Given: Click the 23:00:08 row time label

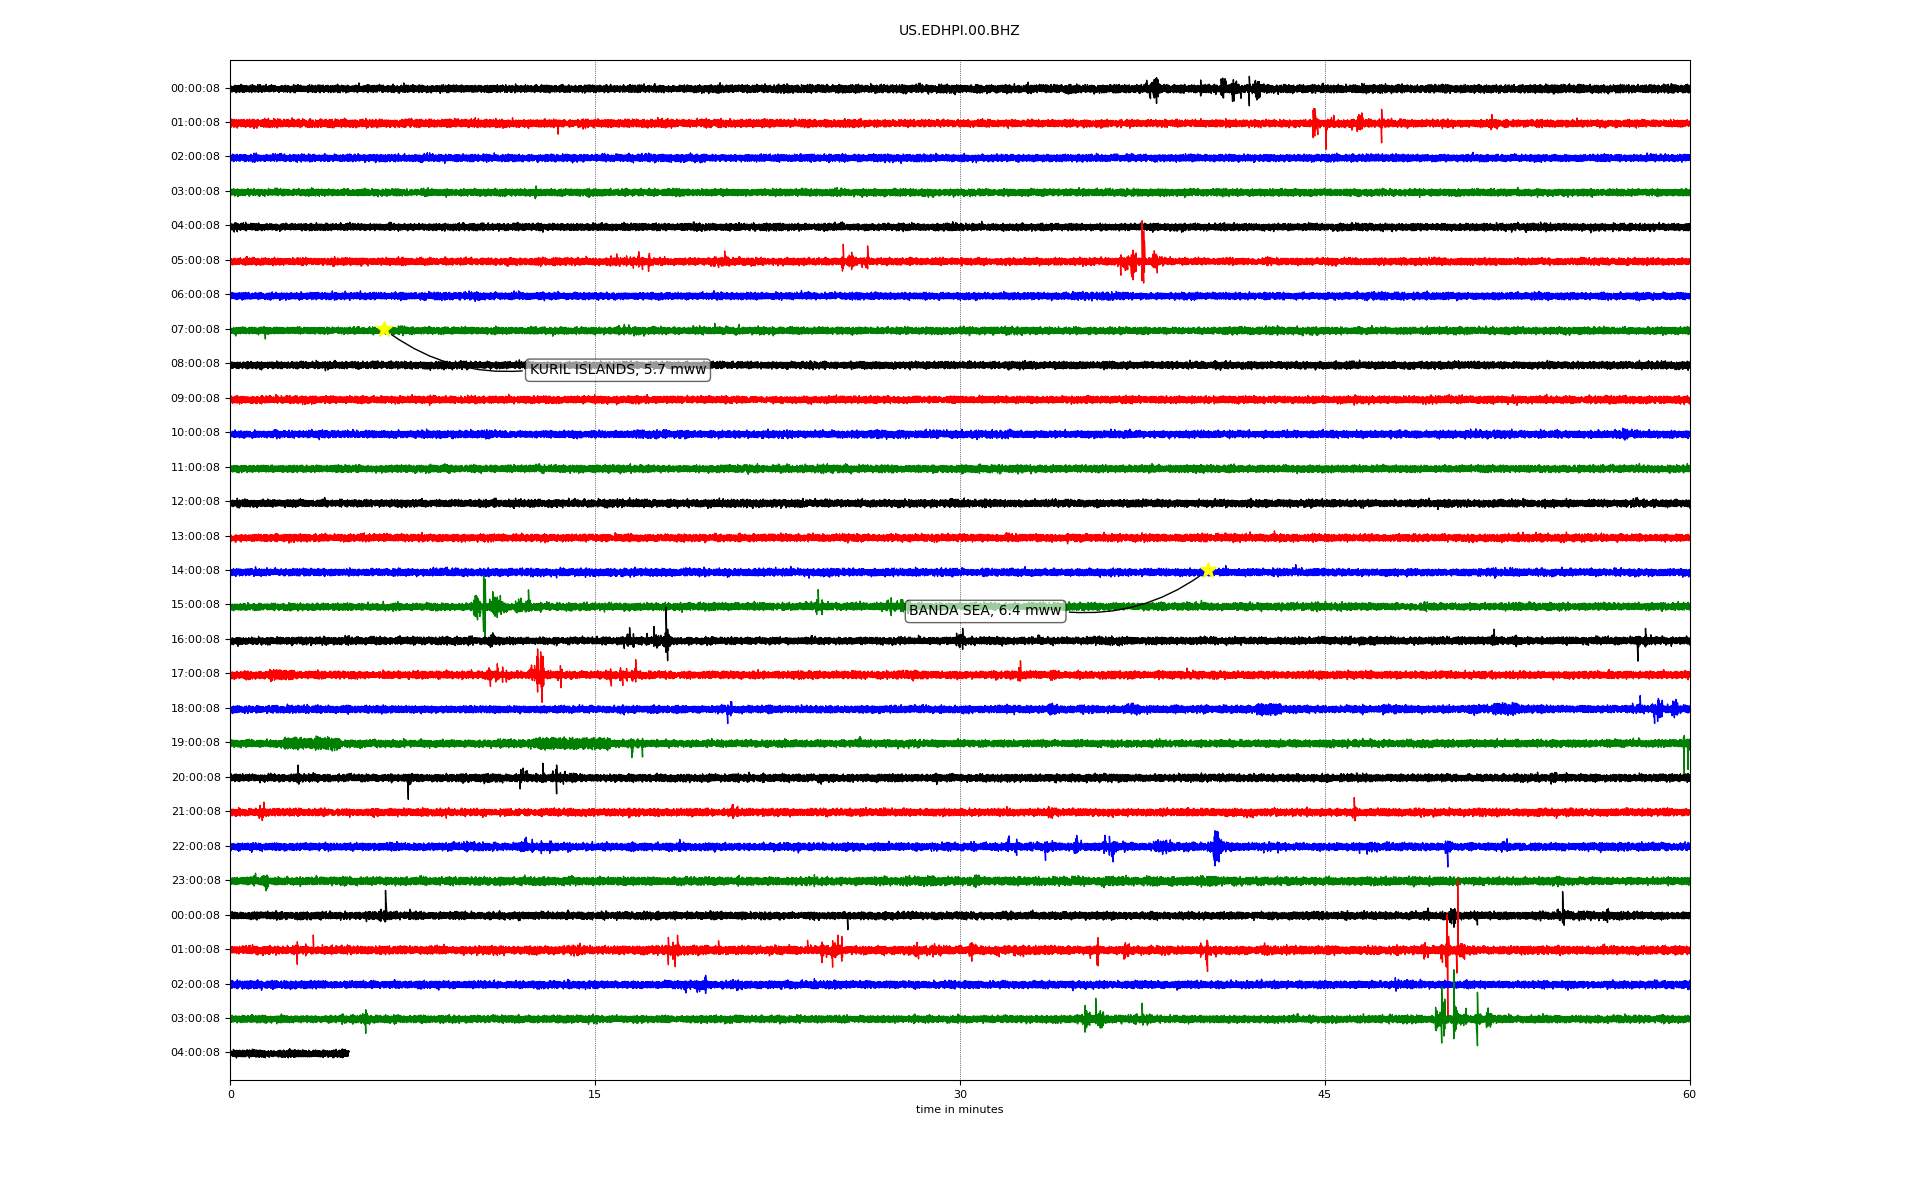Looking at the screenshot, I should click(195, 881).
